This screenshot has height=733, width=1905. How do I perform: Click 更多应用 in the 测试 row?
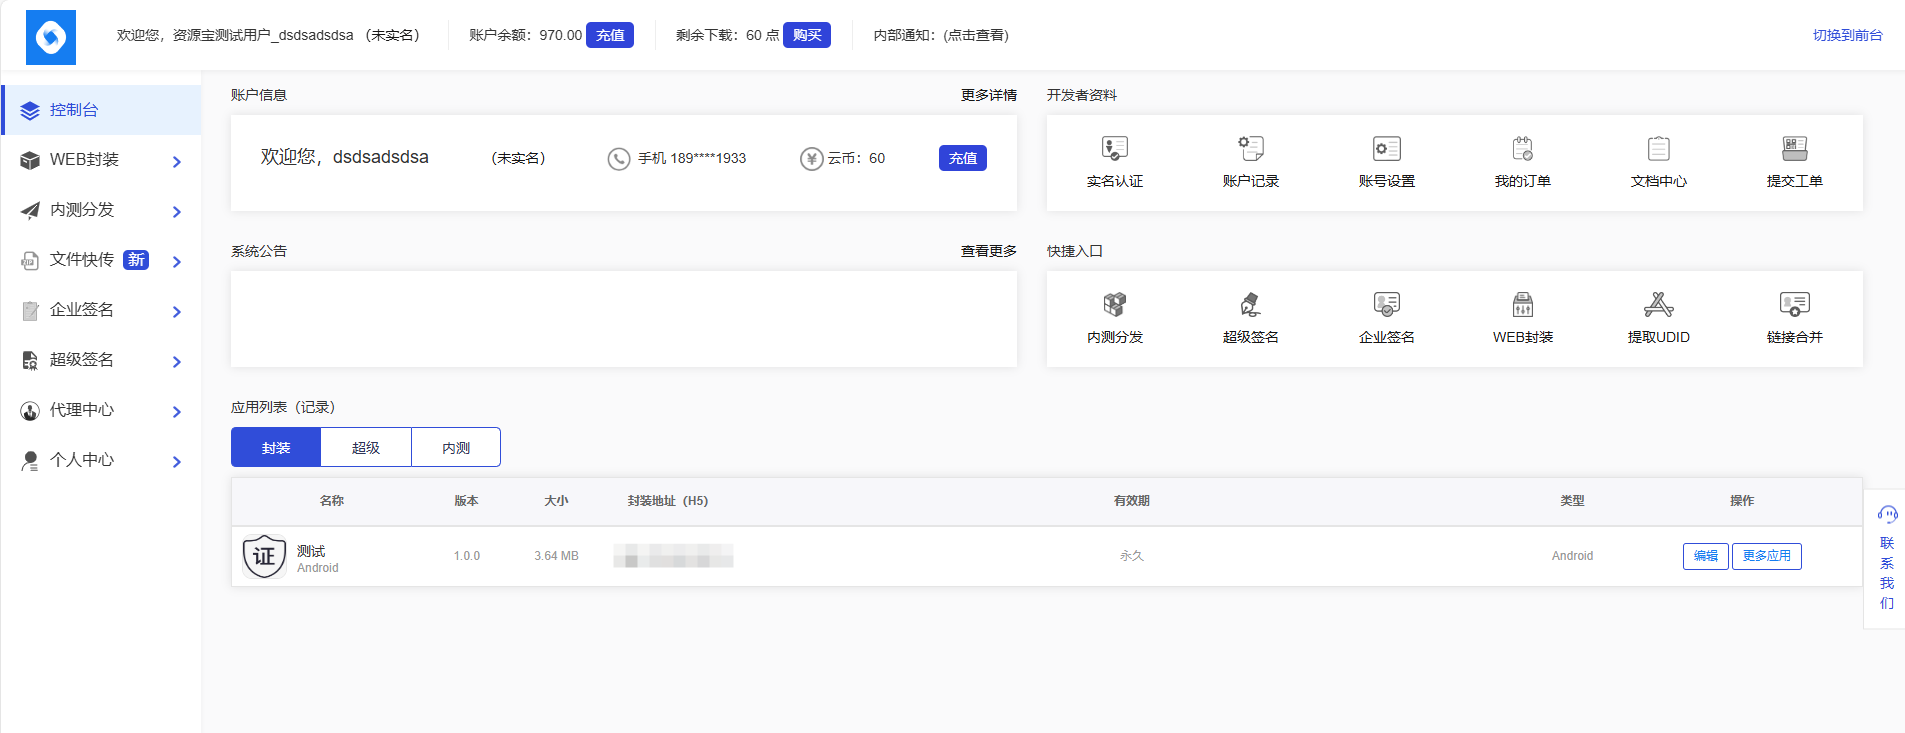tap(1767, 556)
